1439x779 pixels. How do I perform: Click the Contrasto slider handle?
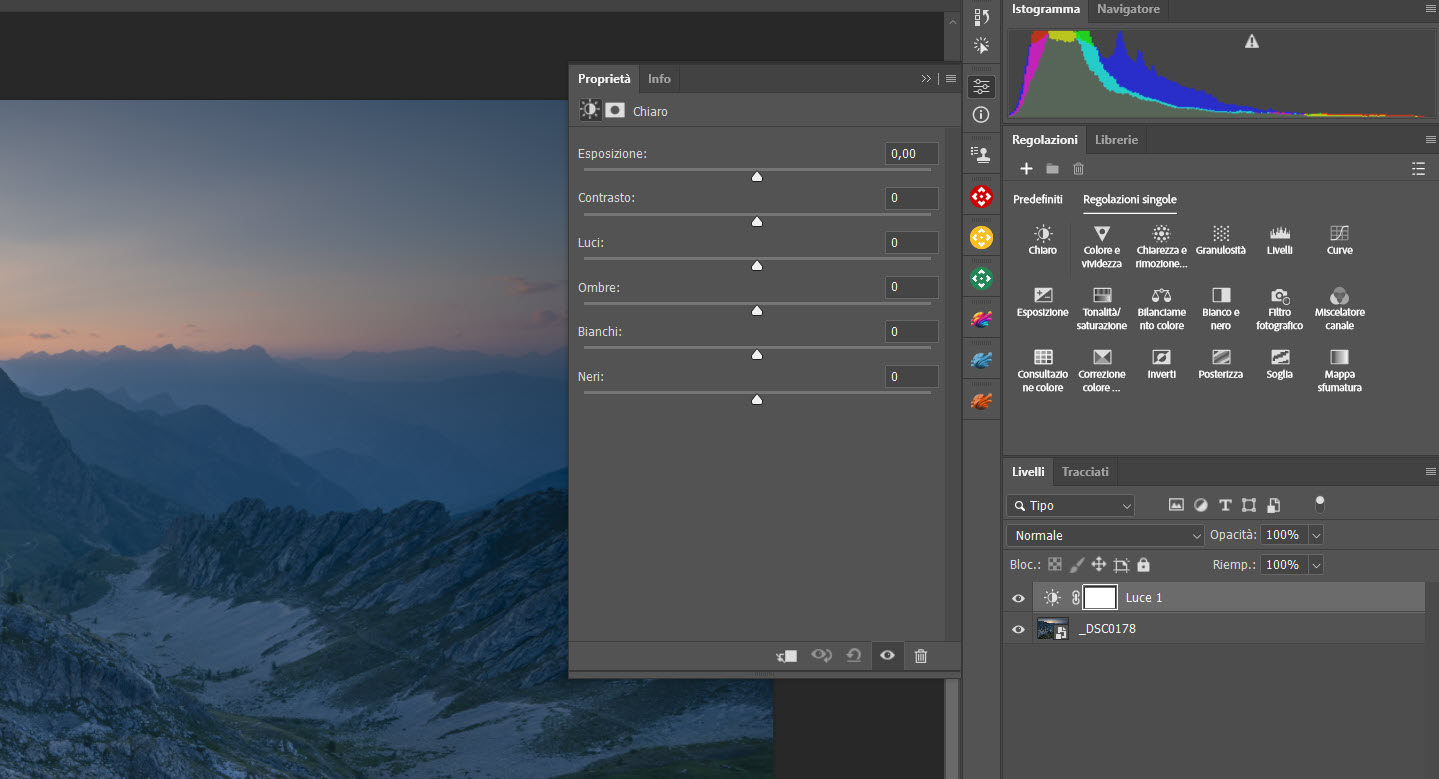pos(757,221)
